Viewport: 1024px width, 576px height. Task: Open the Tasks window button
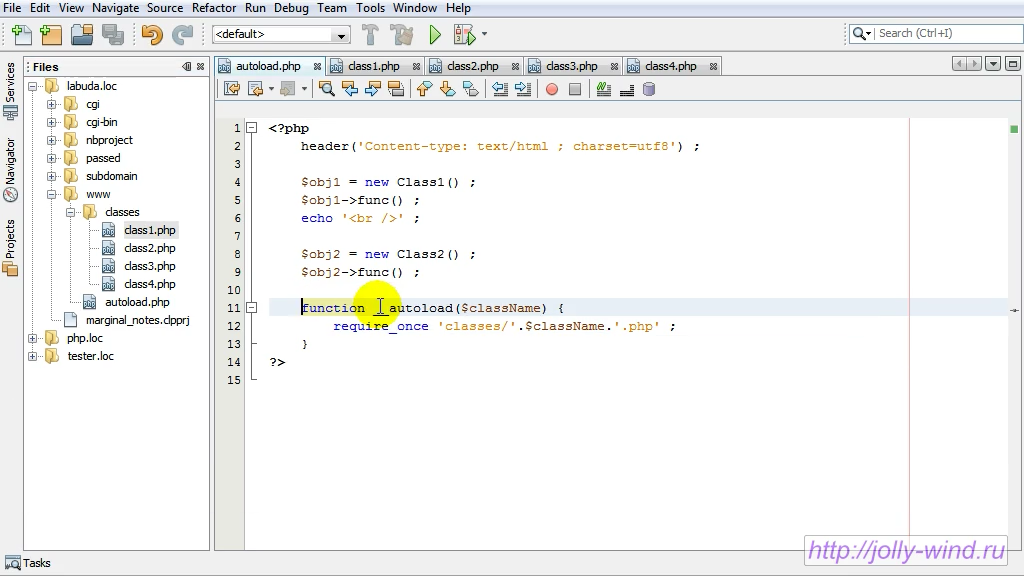click(27, 563)
